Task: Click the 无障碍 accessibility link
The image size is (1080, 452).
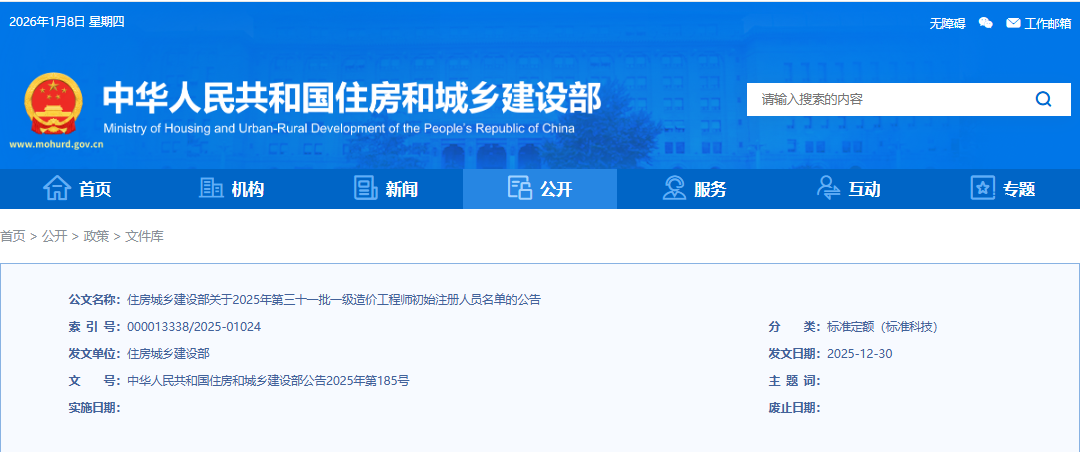Action: [947, 23]
